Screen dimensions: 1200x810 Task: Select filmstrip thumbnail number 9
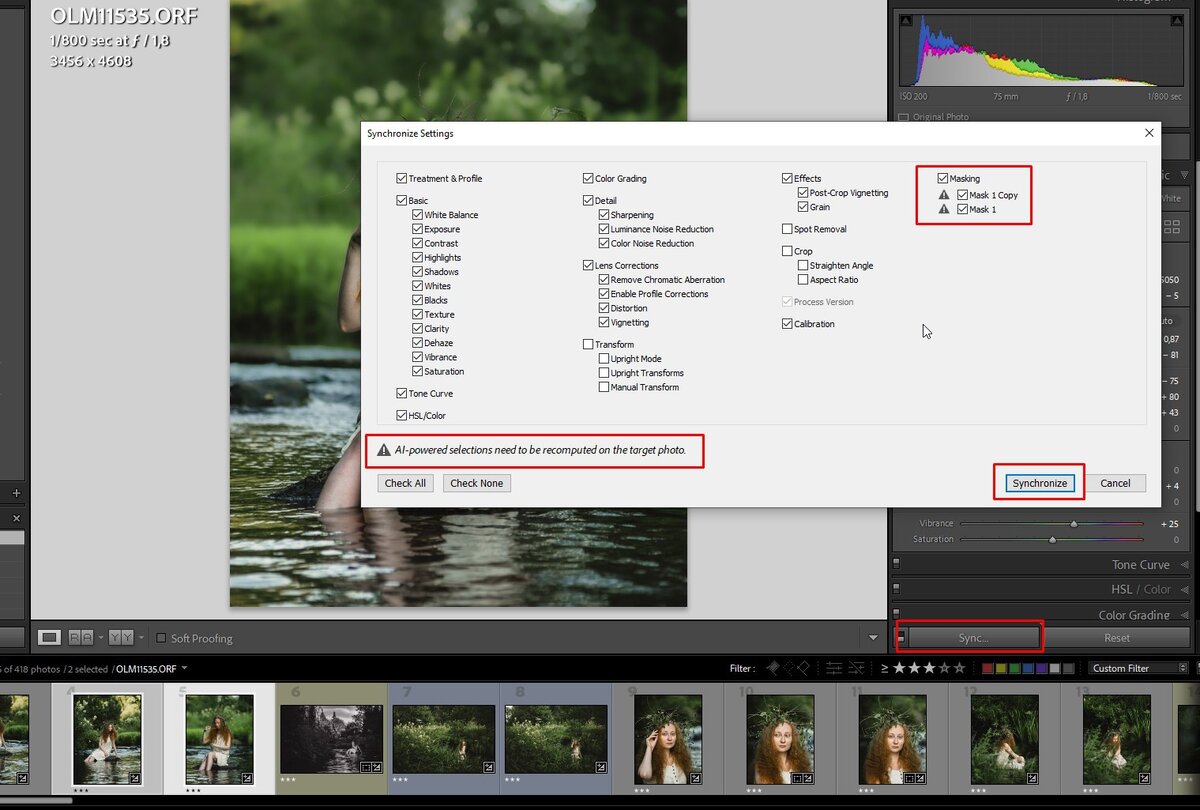670,739
